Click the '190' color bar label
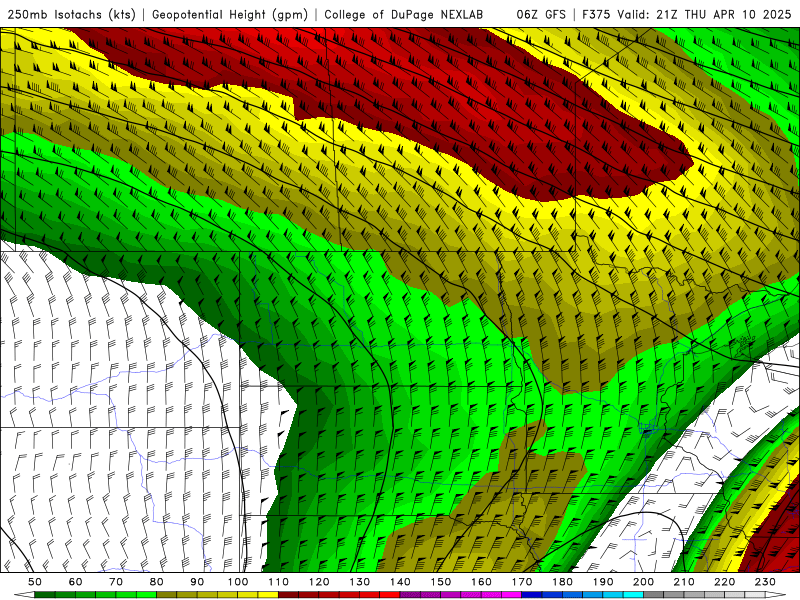Screen dimensions: 800x600 (x=603, y=582)
